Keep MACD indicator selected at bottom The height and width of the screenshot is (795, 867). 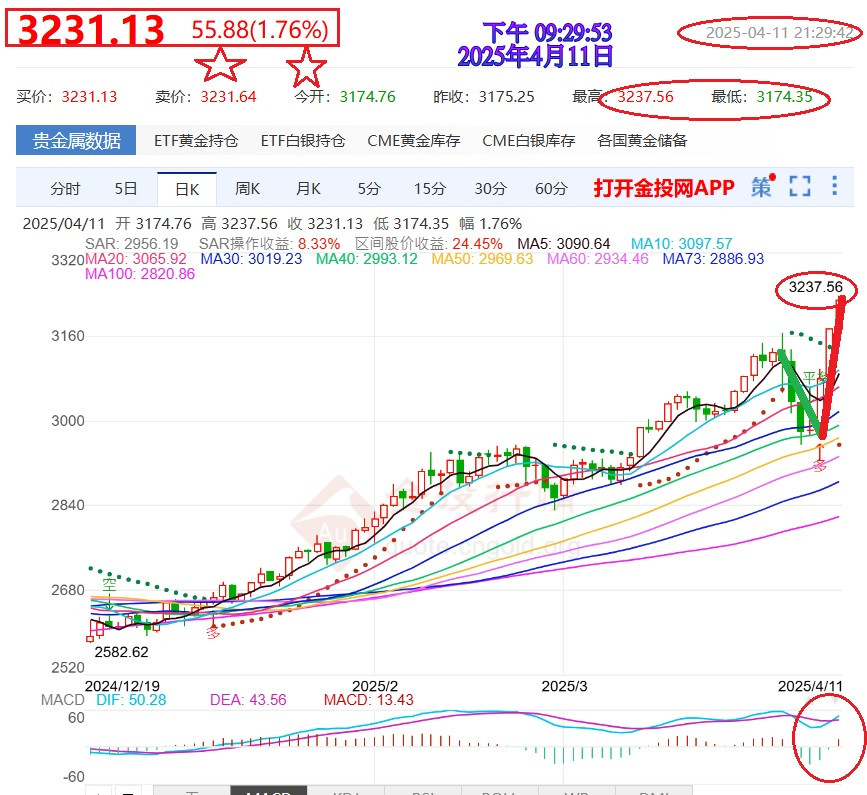coord(268,790)
